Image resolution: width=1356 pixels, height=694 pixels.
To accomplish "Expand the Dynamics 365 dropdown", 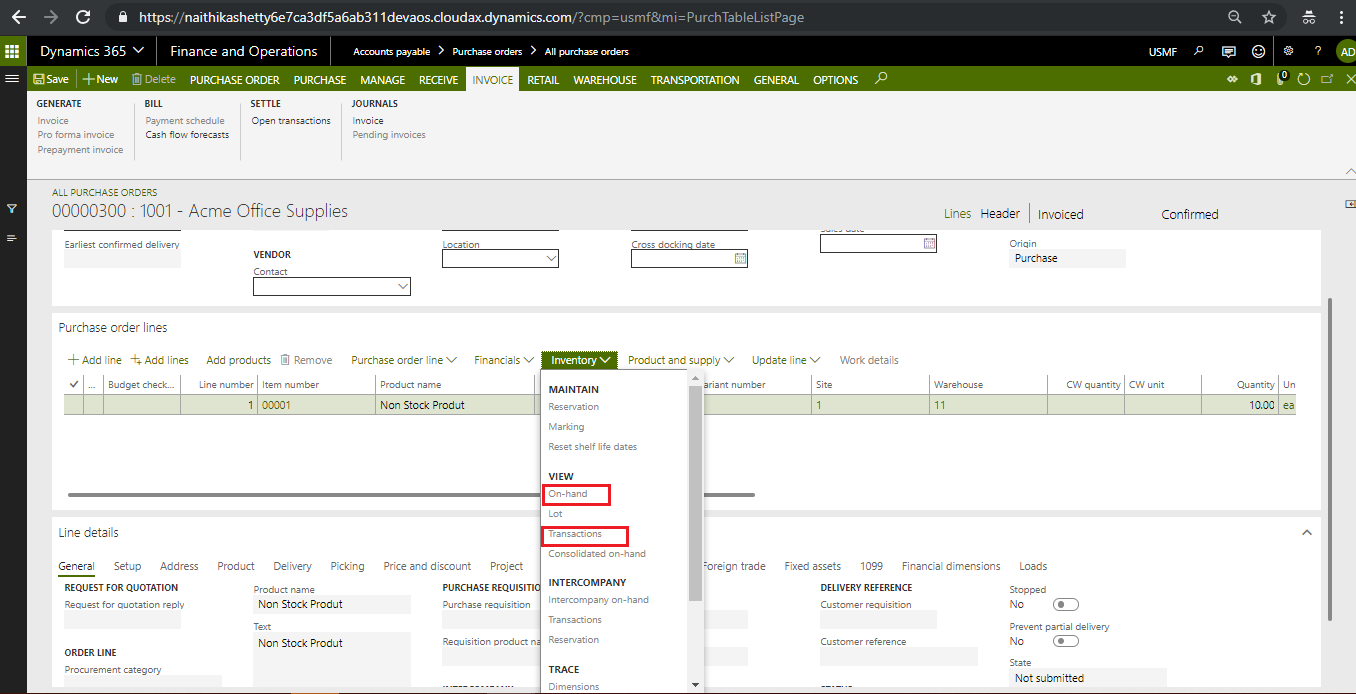I will (x=92, y=51).
